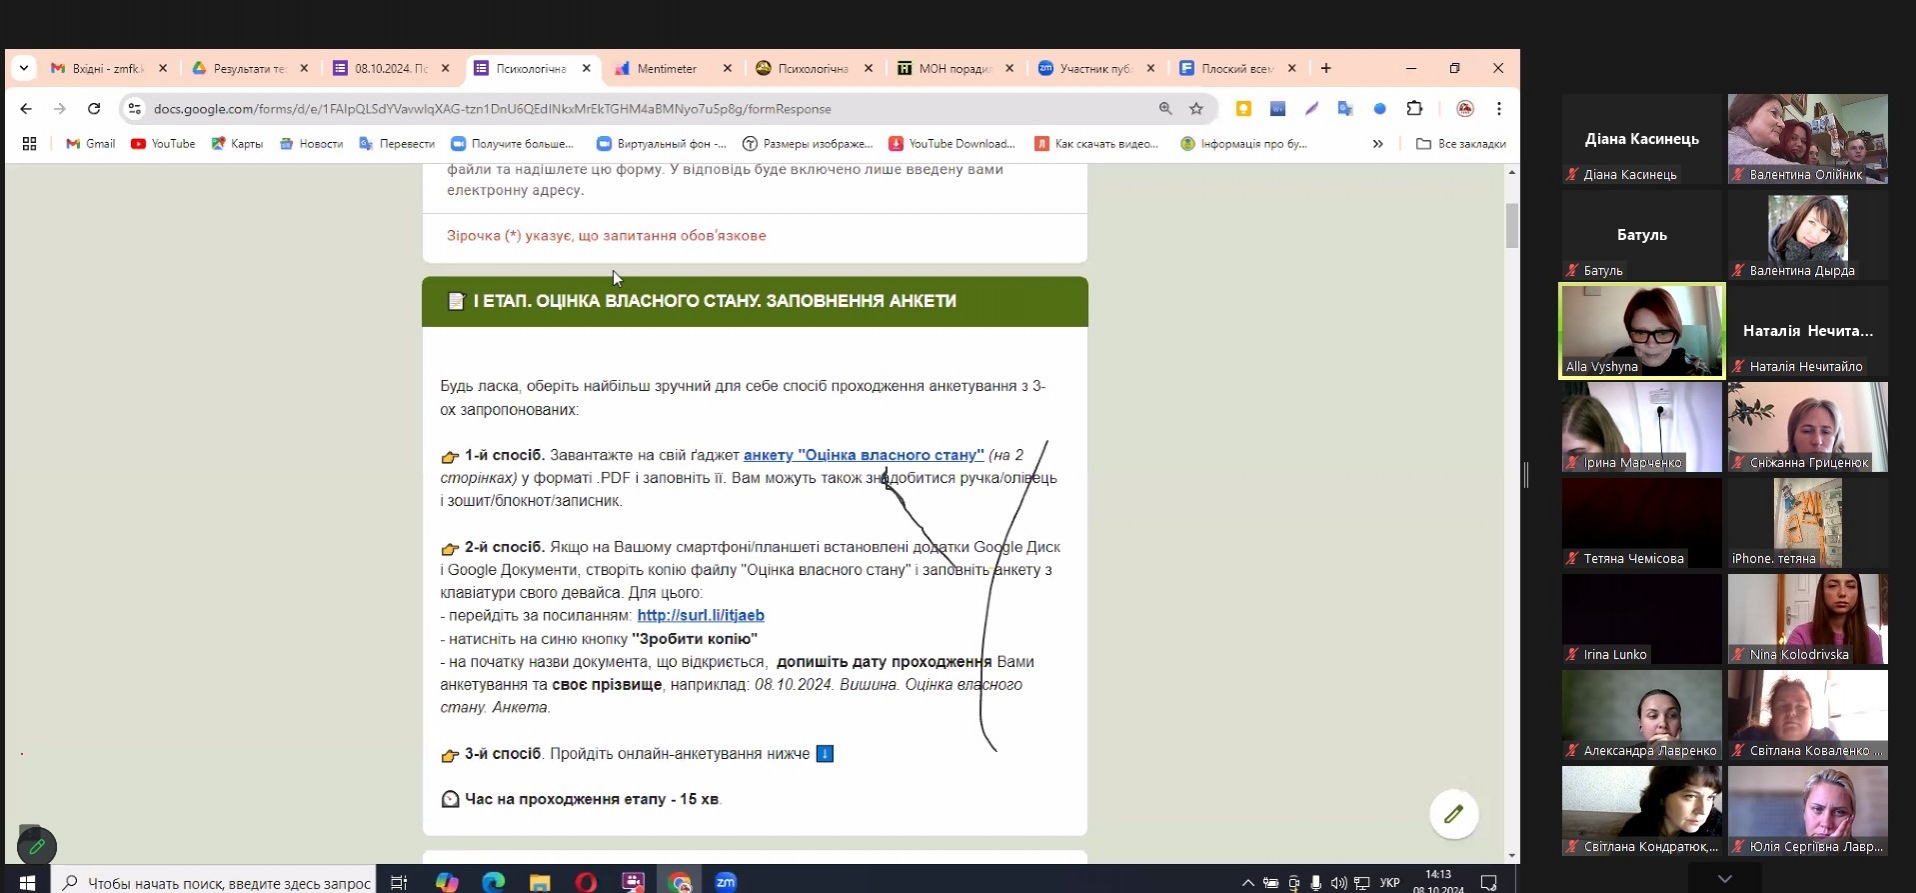
Task: Bookmark this page with the star icon
Action: 1196,109
